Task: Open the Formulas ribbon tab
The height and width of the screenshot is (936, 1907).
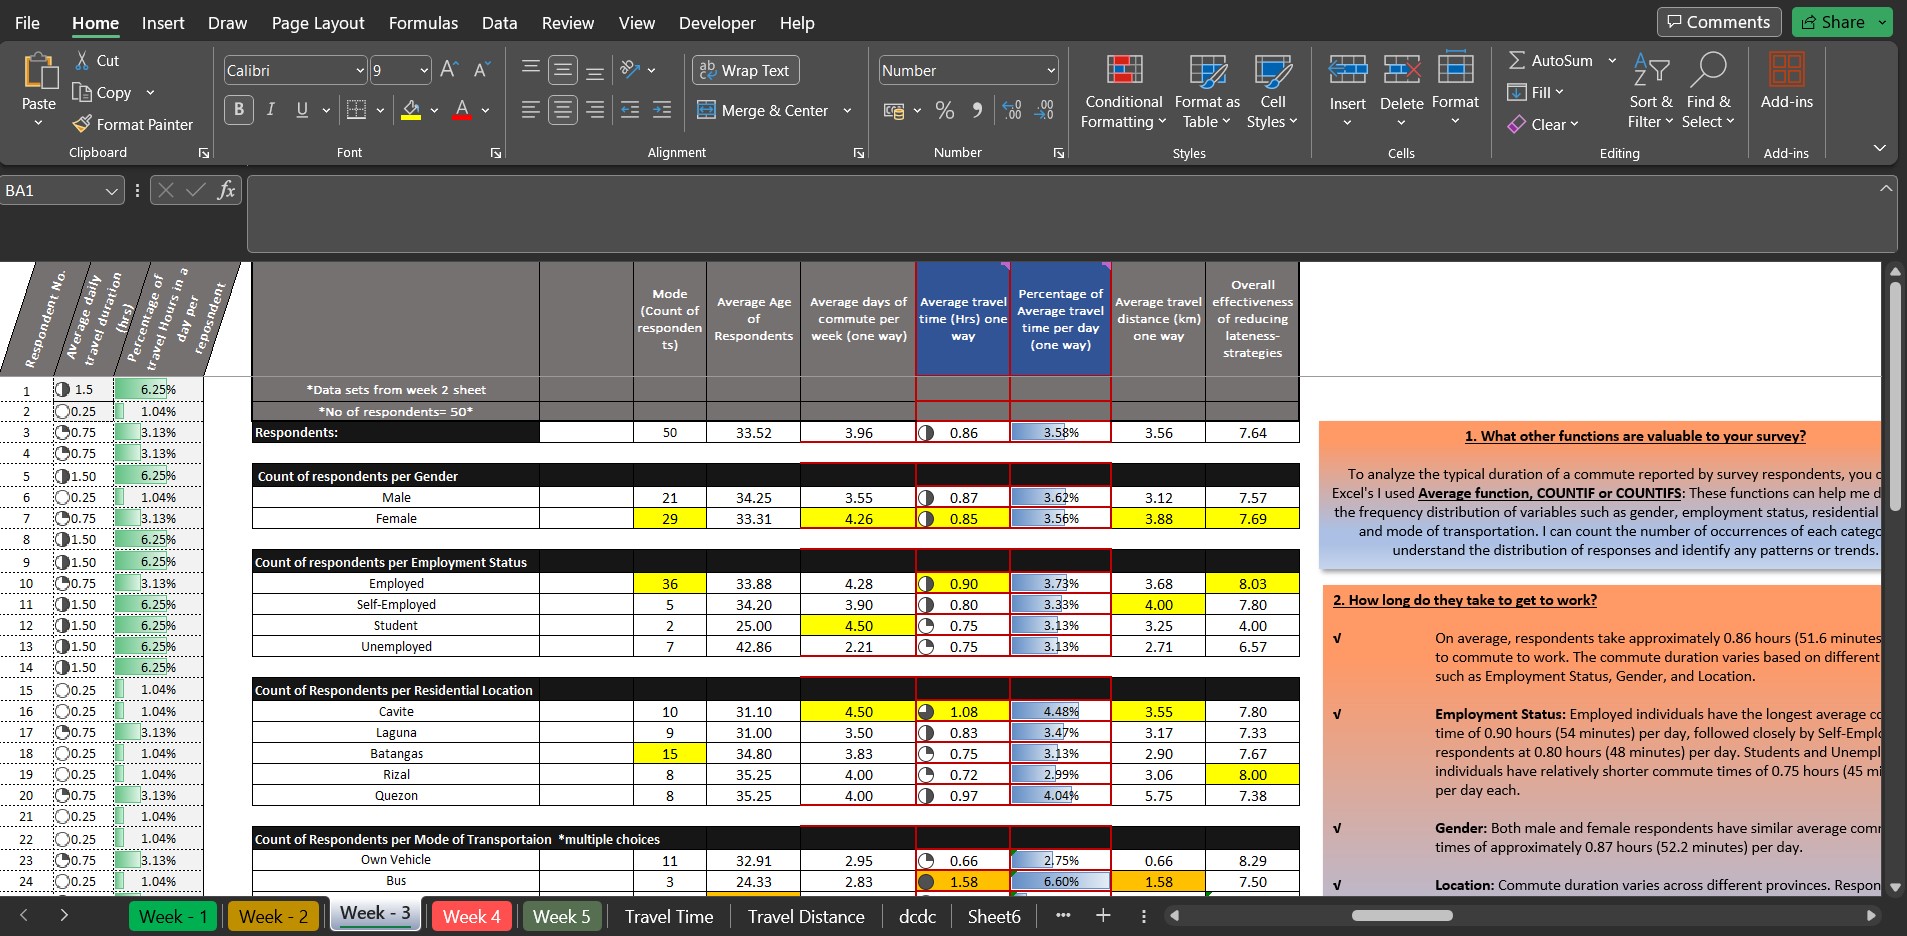Action: 423,23
